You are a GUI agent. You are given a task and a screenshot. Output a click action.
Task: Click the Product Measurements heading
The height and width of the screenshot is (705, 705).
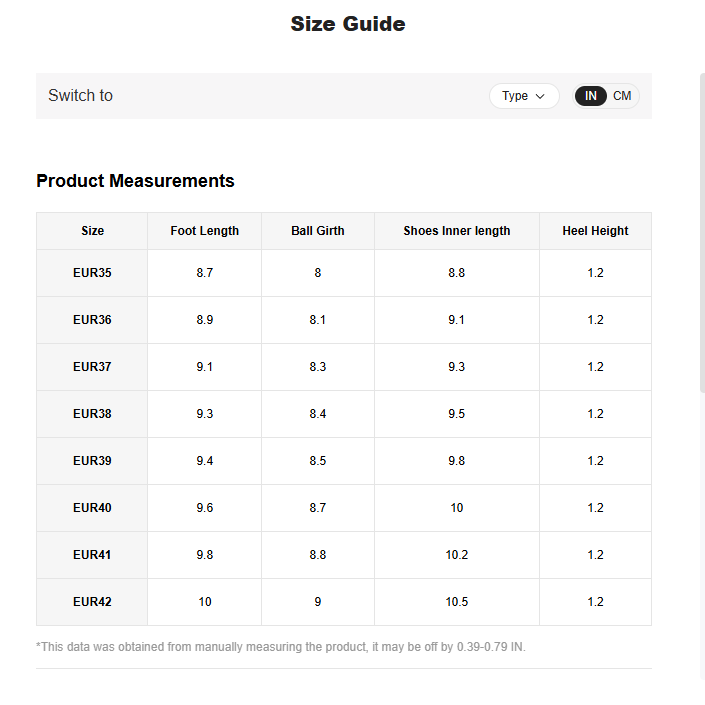(x=135, y=181)
